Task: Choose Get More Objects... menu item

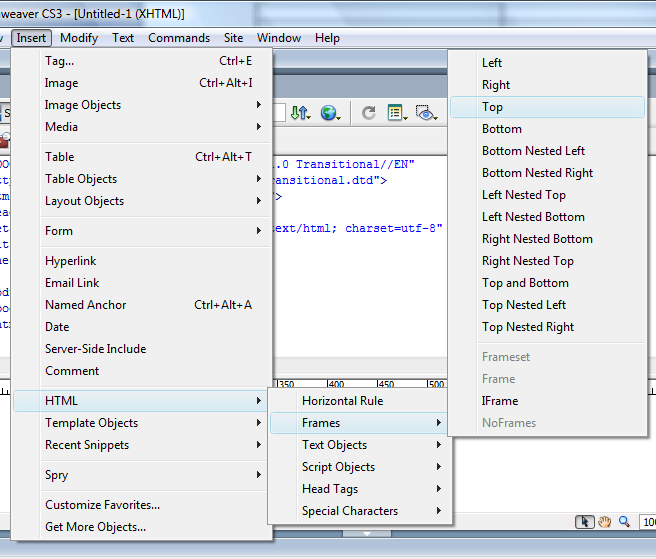Action: pos(142,527)
